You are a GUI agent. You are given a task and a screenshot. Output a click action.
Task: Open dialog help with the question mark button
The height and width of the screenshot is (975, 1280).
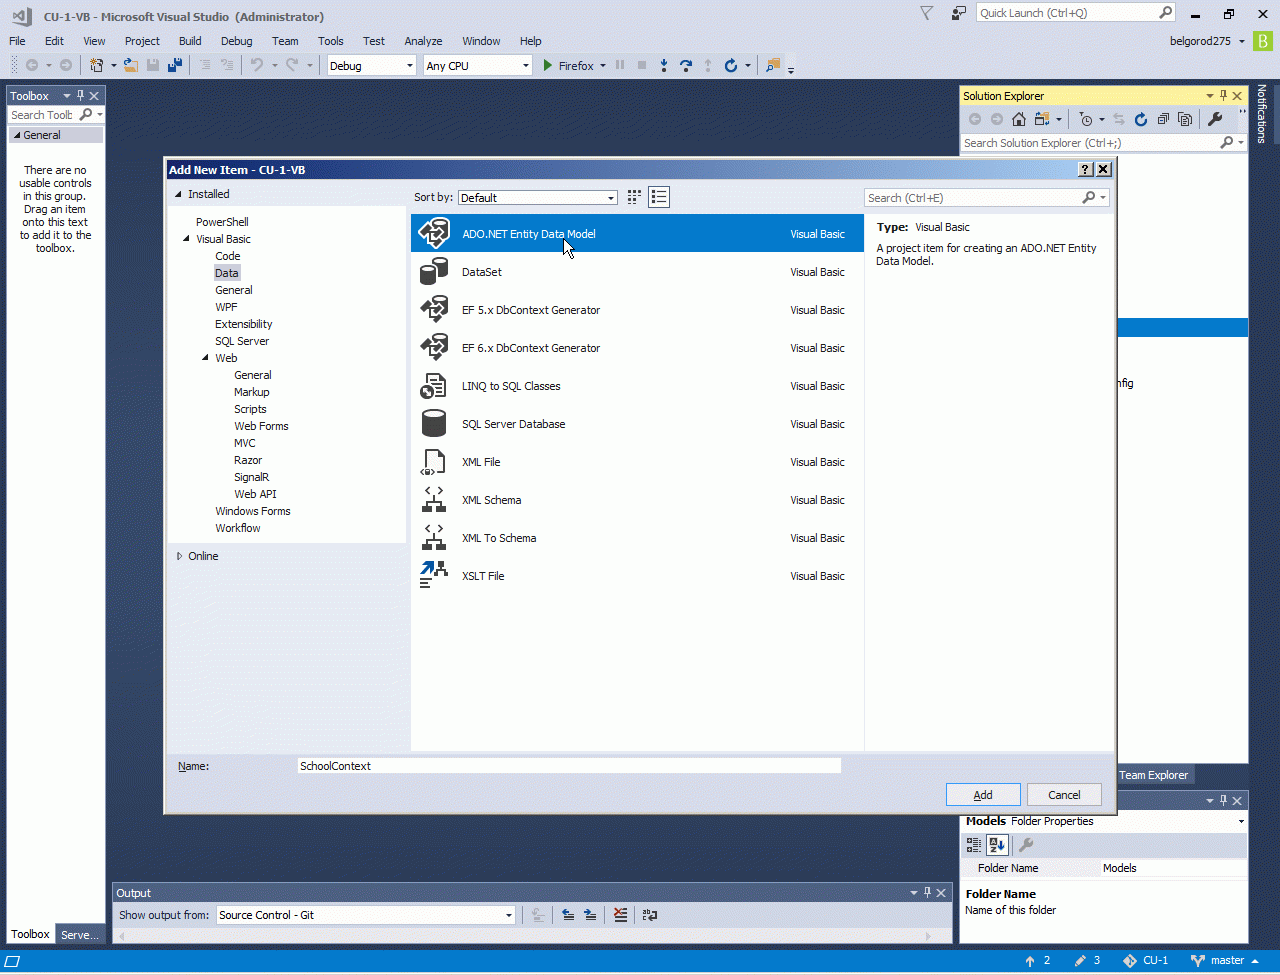coord(1086,170)
